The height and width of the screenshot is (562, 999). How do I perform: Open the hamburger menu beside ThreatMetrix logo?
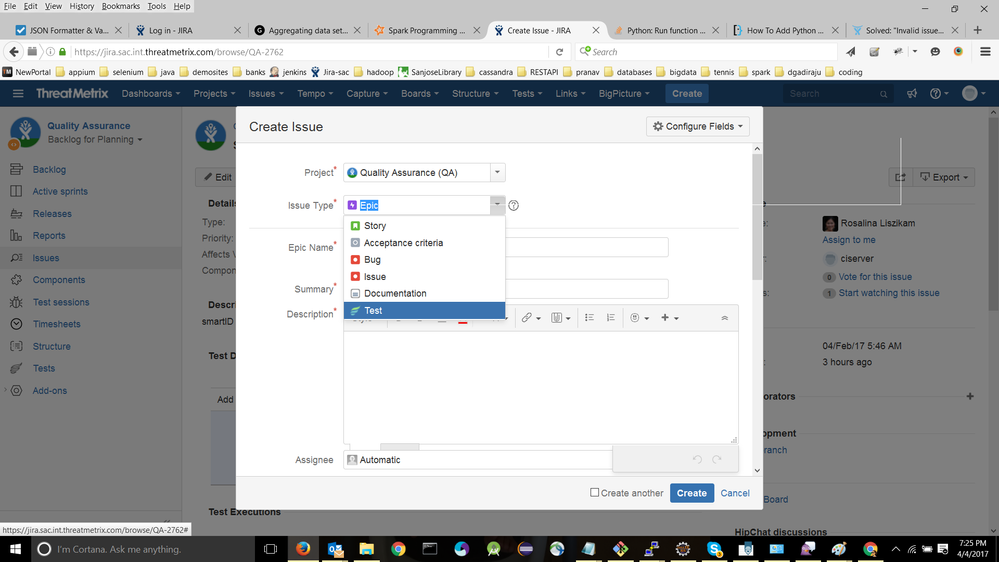(18, 94)
